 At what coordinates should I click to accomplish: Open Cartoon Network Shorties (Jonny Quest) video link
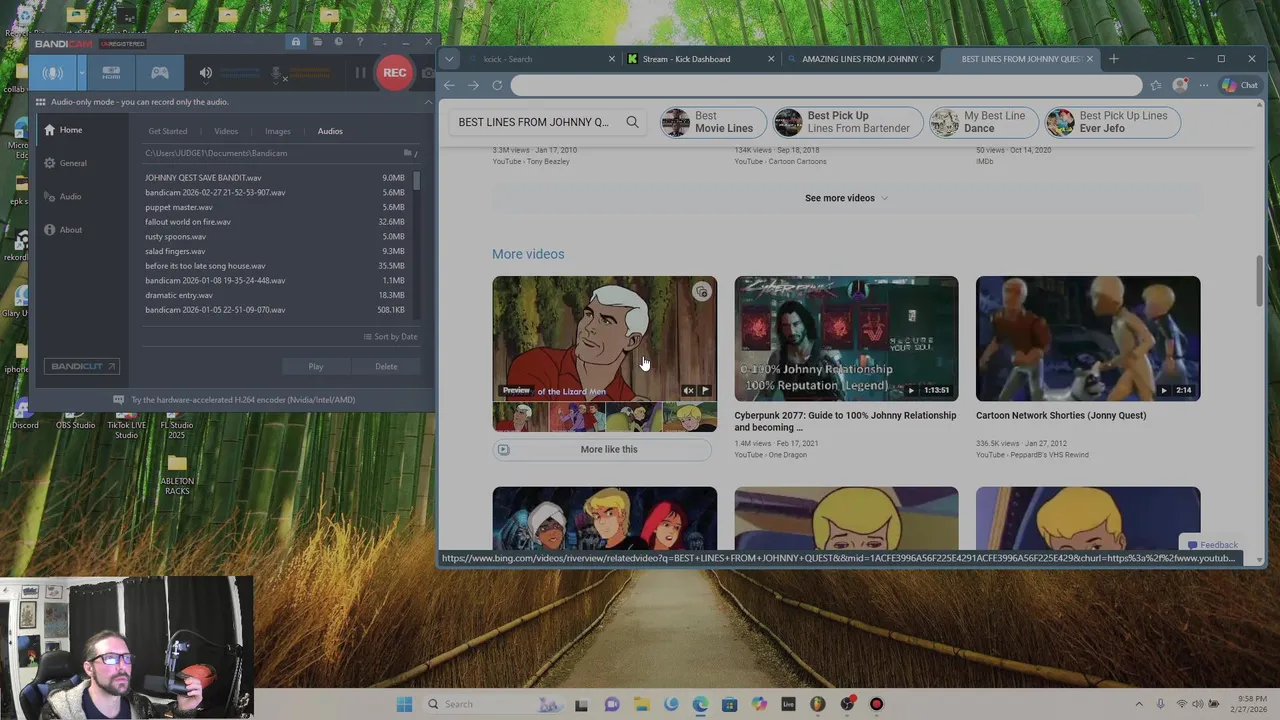[x=1061, y=415]
